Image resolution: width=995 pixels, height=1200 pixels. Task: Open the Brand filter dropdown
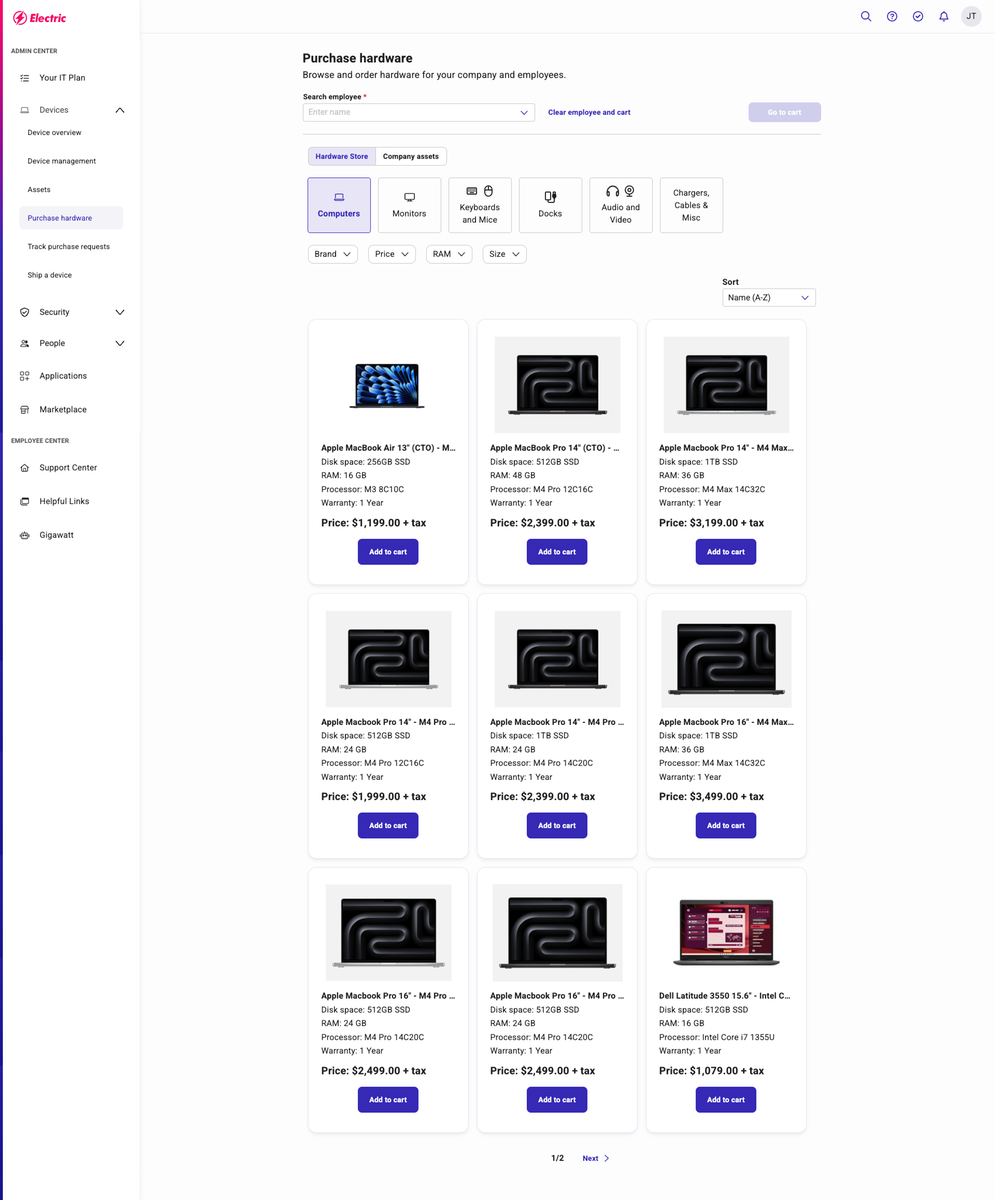pyautogui.click(x=332, y=254)
